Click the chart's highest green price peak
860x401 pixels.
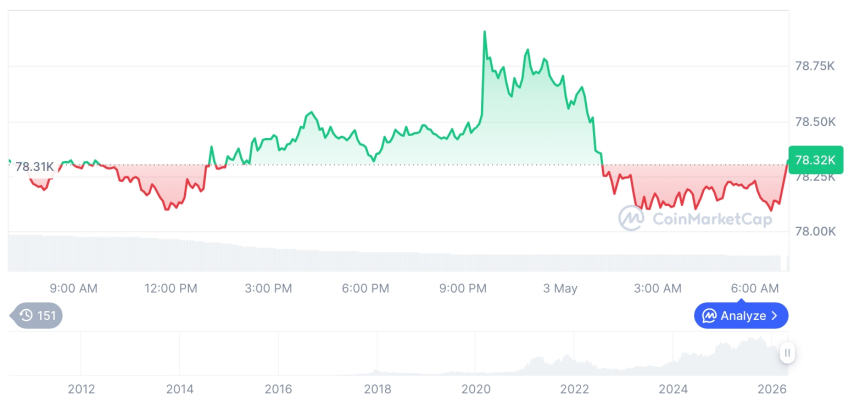[484, 32]
